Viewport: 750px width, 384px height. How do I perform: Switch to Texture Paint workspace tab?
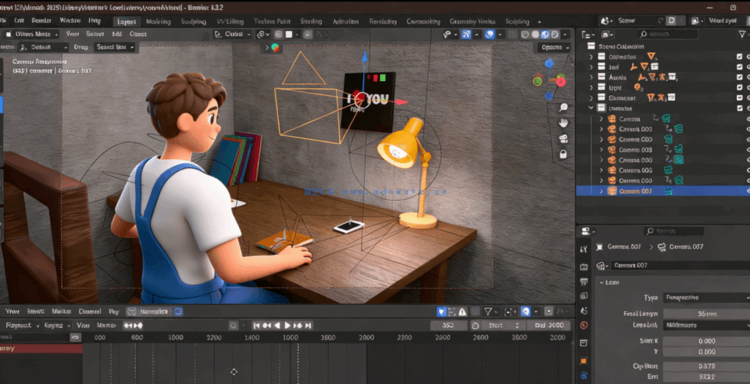[272, 22]
